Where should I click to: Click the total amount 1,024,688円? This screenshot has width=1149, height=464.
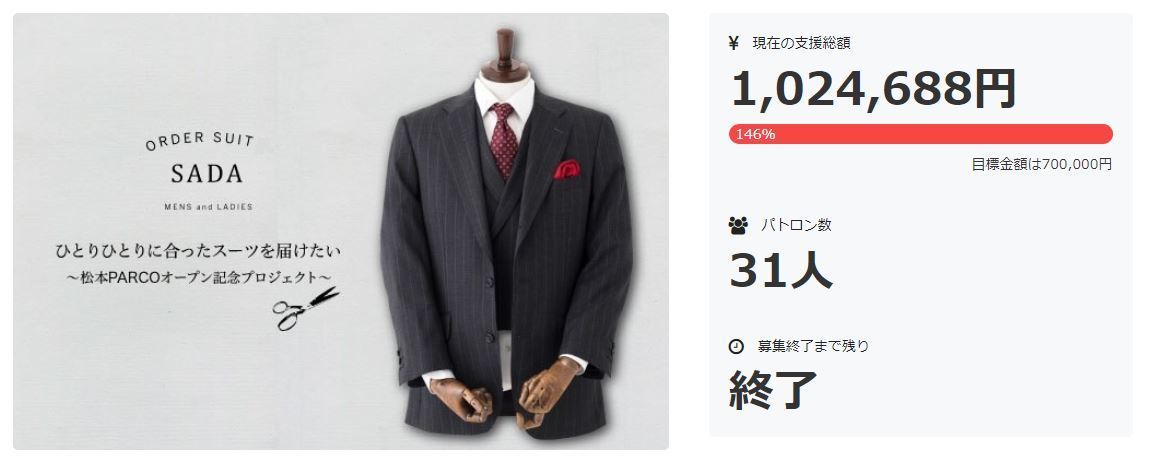tap(873, 89)
